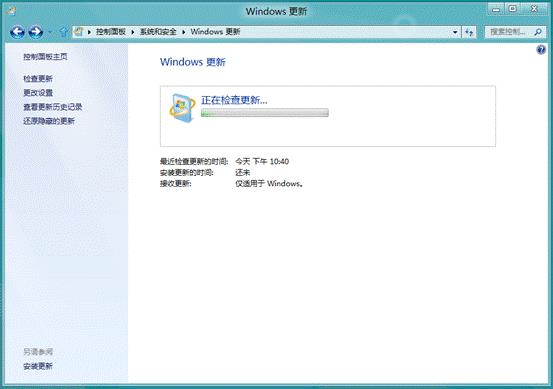Open recent pages dropdown next to Forward
Image resolution: width=553 pixels, height=389 pixels.
click(x=50, y=32)
